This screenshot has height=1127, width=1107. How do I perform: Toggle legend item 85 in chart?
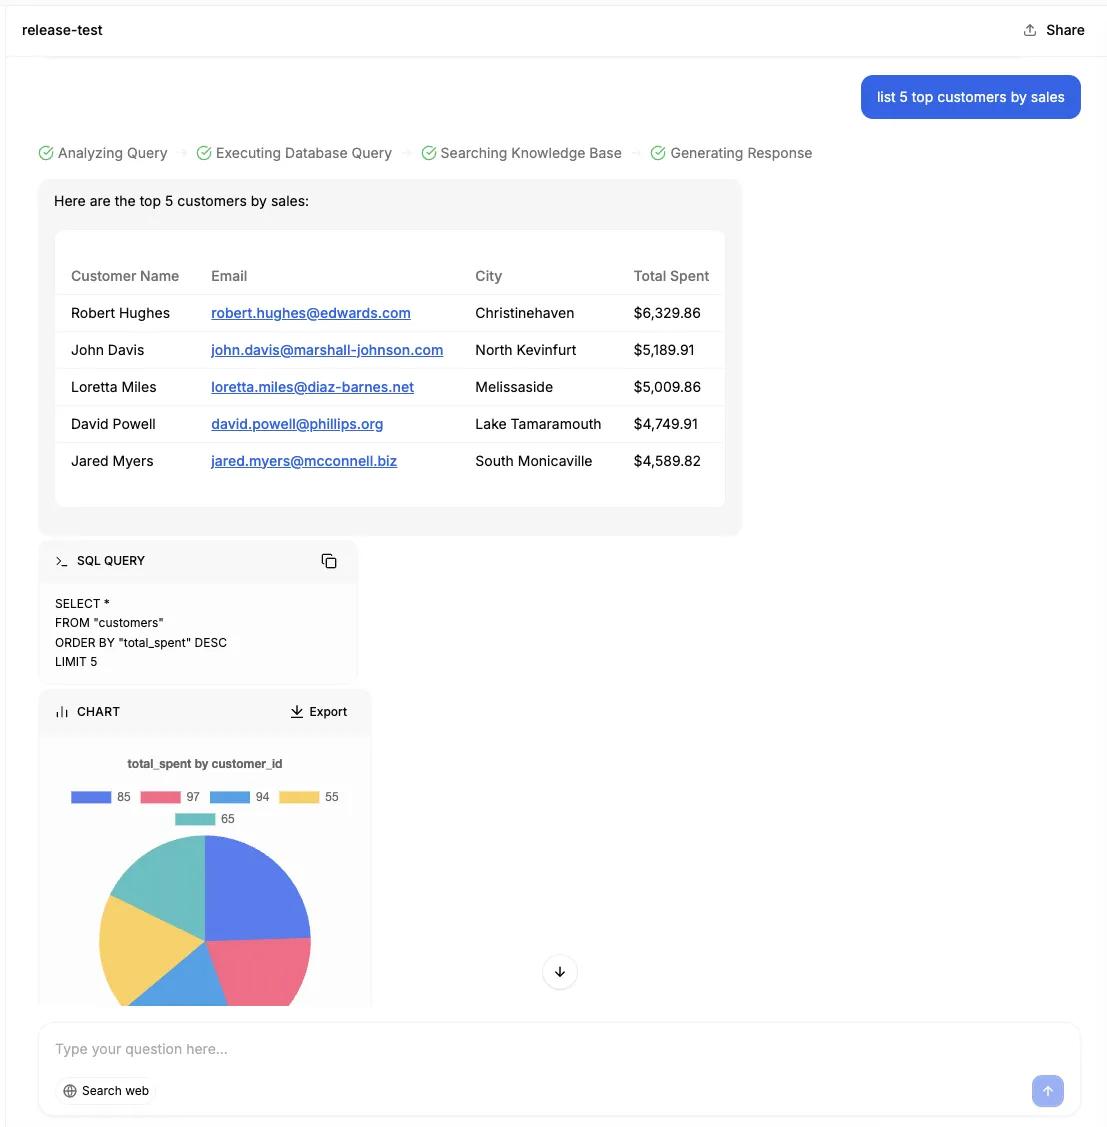click(100, 797)
